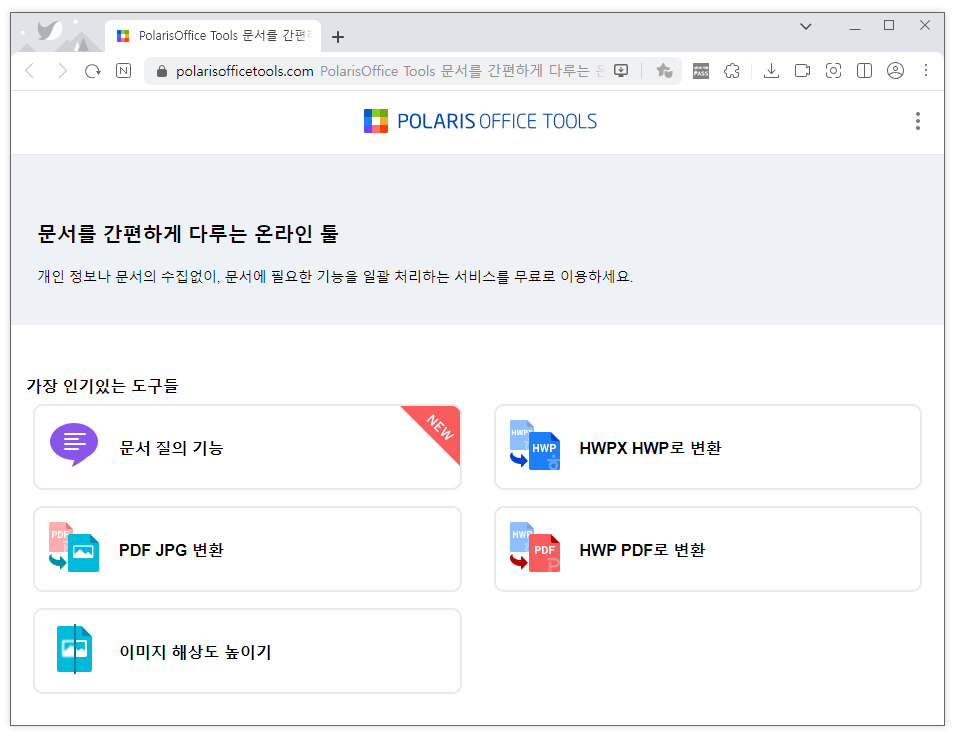955x737 pixels.
Task: Close the browser window
Action: pos(925,26)
